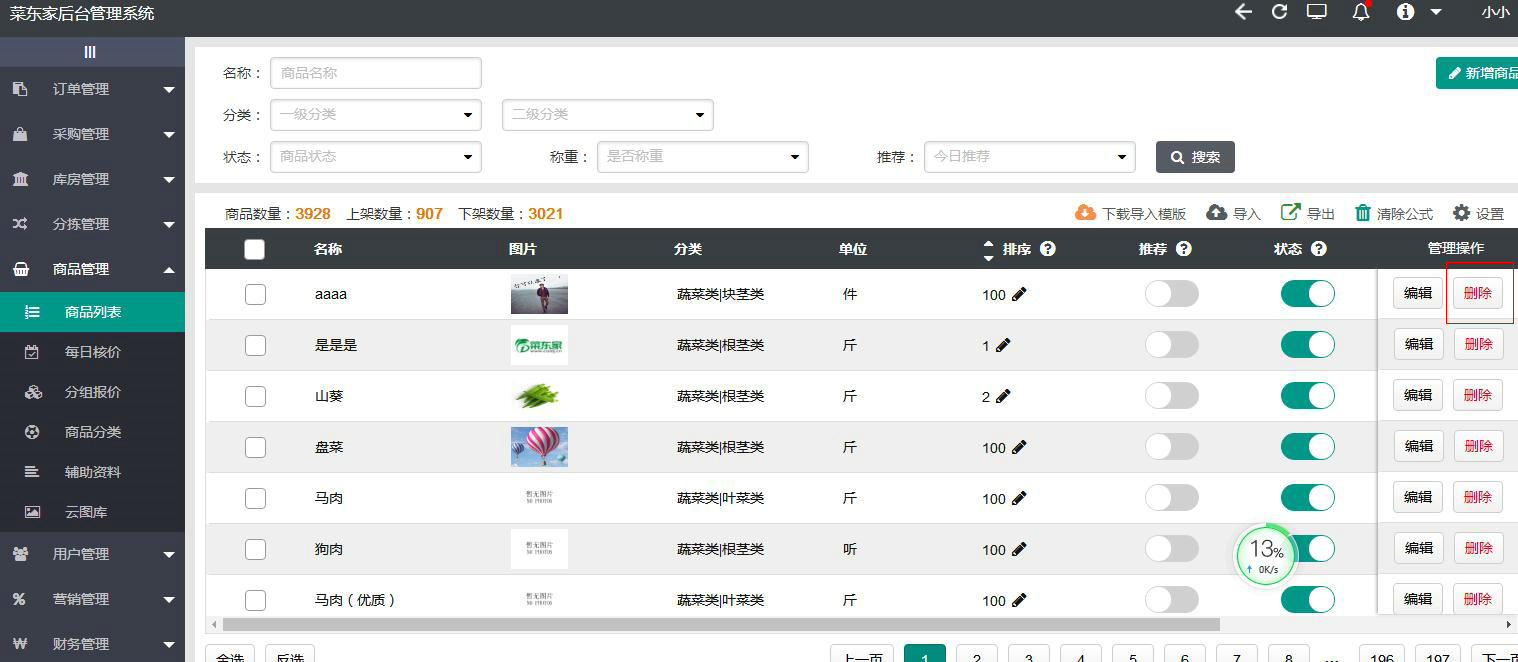Enable the recommend toggle for aaaa
The image size is (1518, 662).
(x=1171, y=293)
